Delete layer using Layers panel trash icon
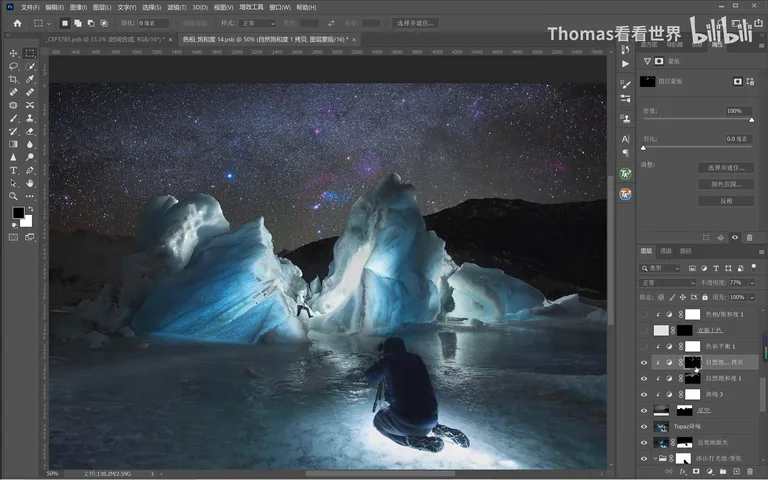 point(750,471)
